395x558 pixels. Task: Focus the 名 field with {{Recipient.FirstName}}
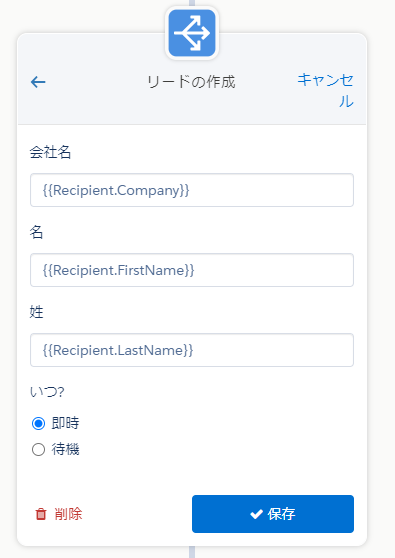tap(192, 270)
